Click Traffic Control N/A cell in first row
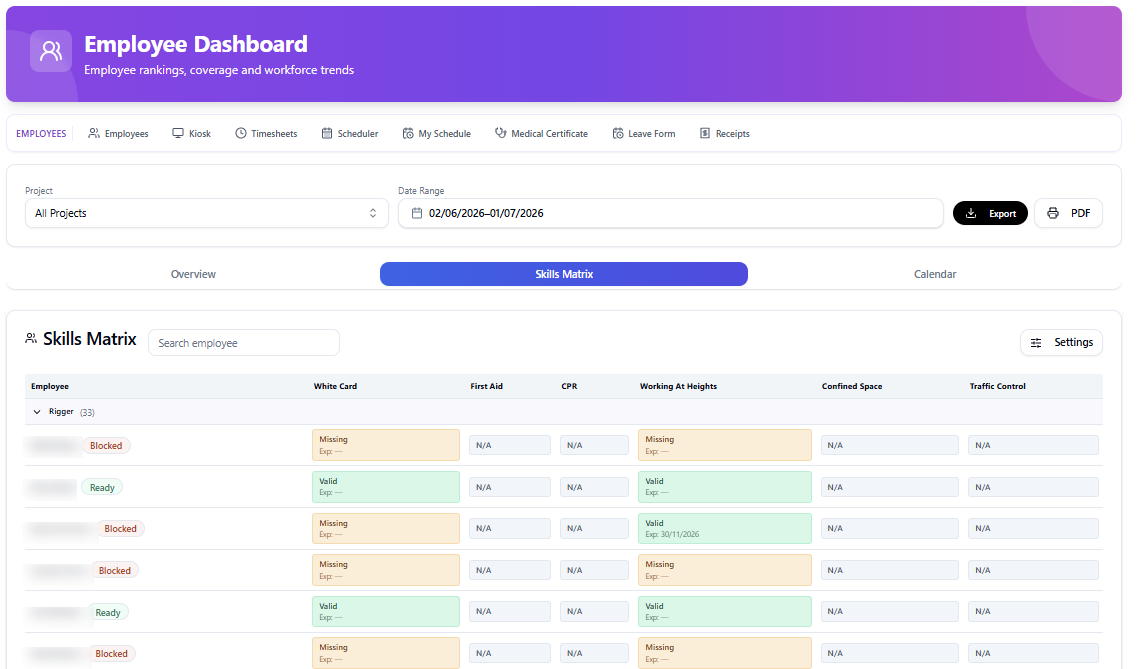1138x669 pixels. click(1033, 445)
